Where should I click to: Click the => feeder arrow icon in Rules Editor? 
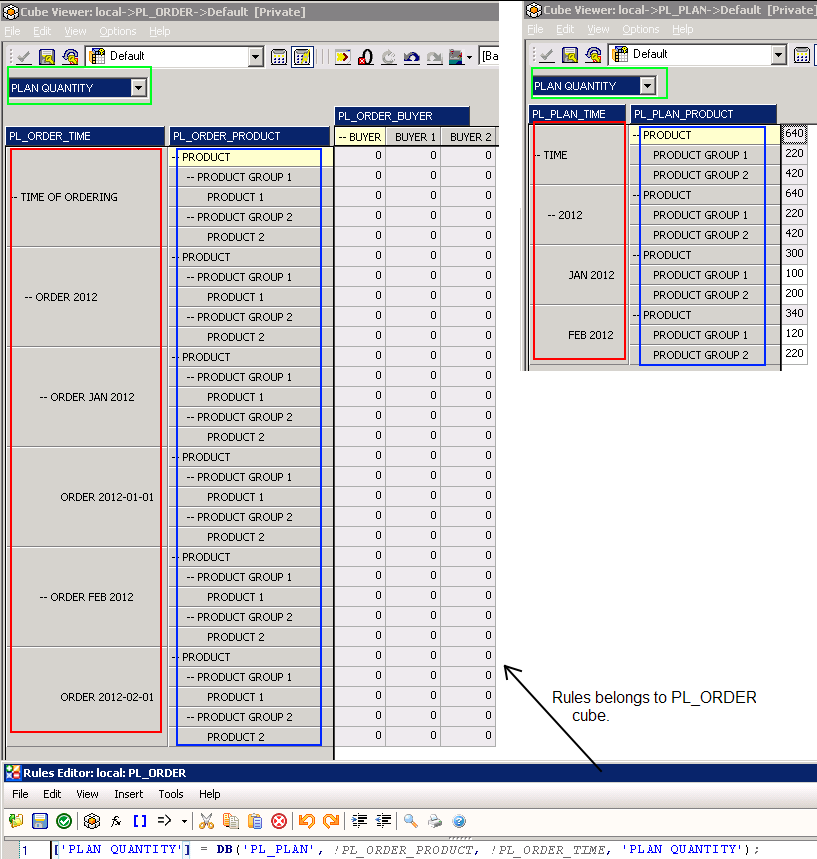click(164, 821)
